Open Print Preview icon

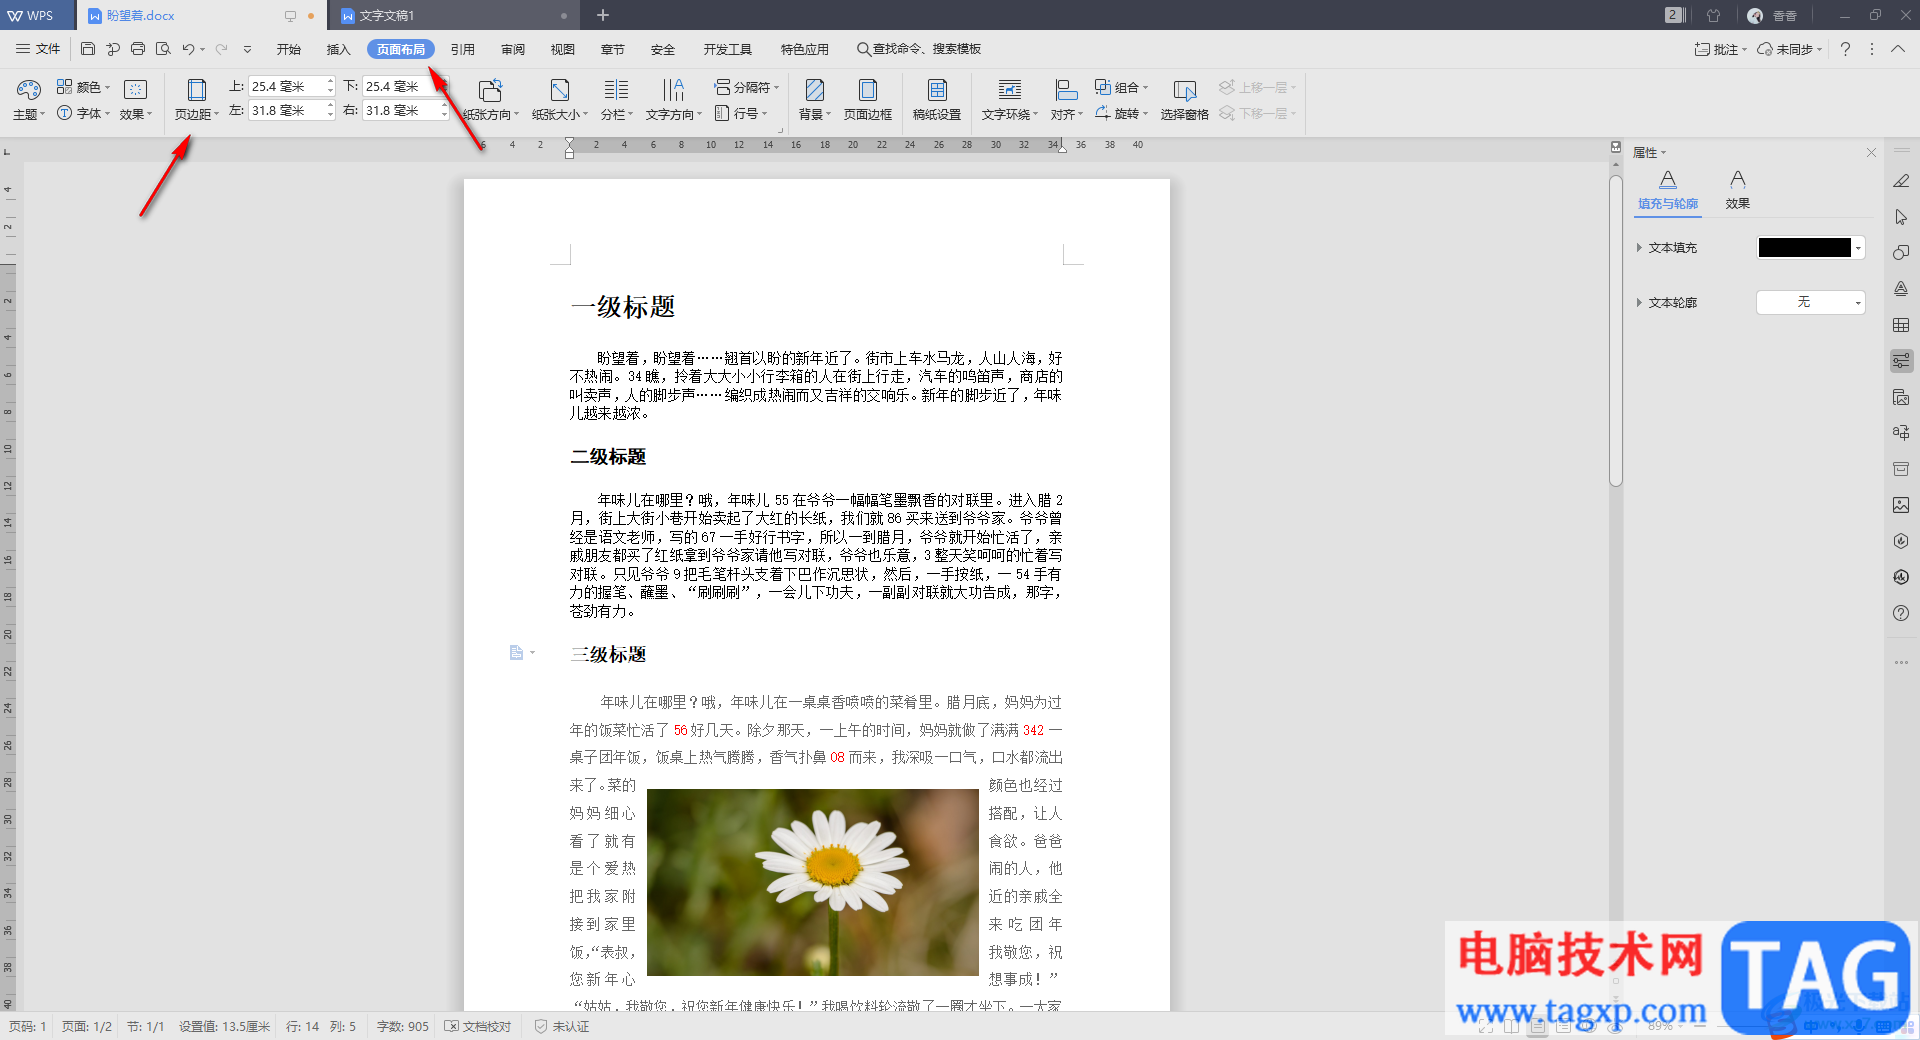[x=163, y=49]
